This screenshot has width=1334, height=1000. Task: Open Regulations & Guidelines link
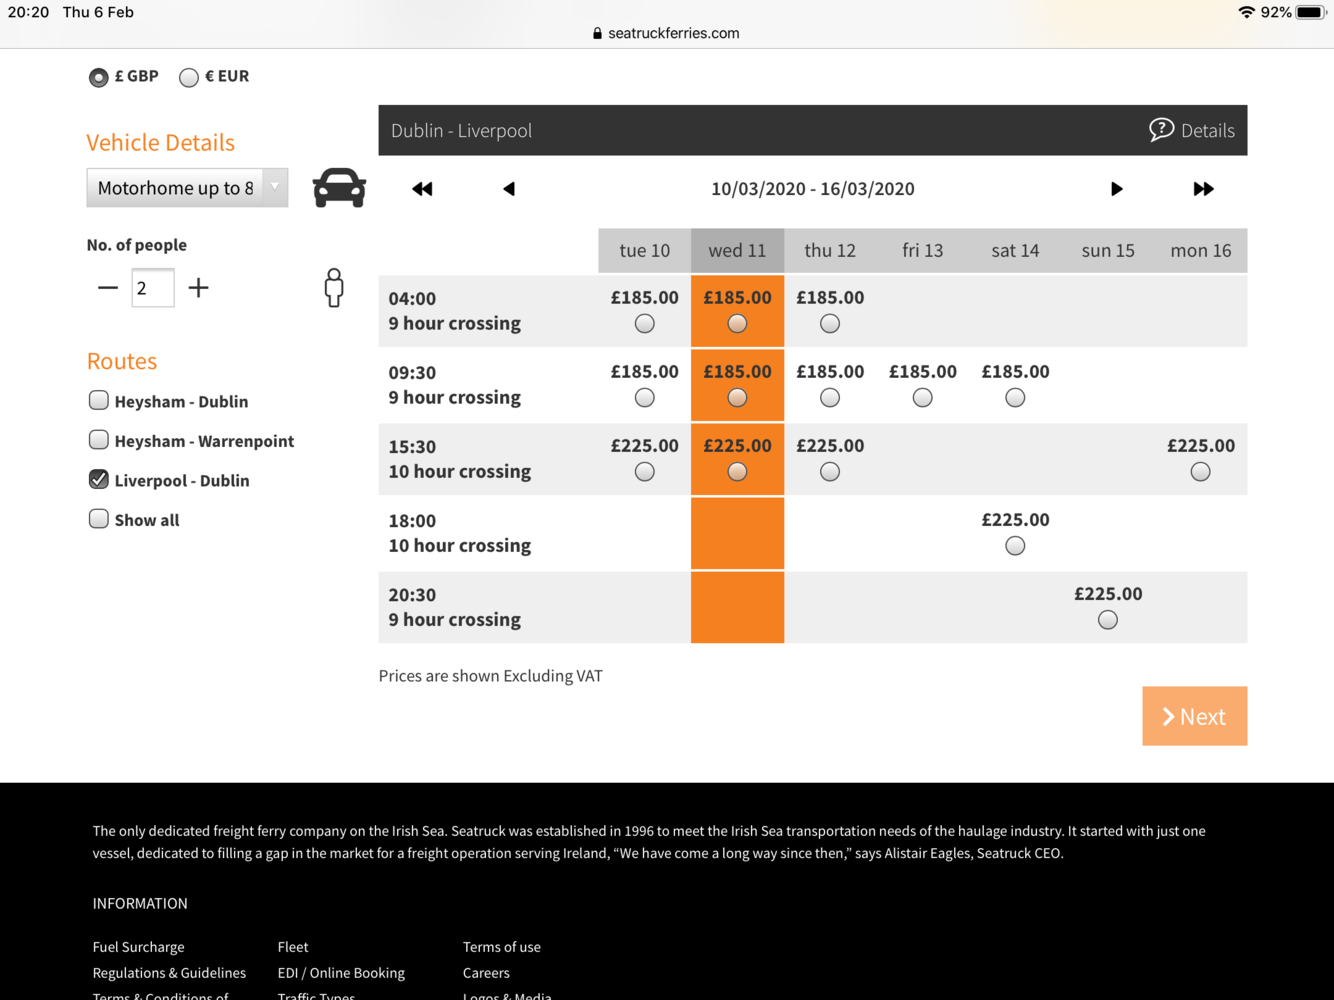pyautogui.click(x=169, y=973)
